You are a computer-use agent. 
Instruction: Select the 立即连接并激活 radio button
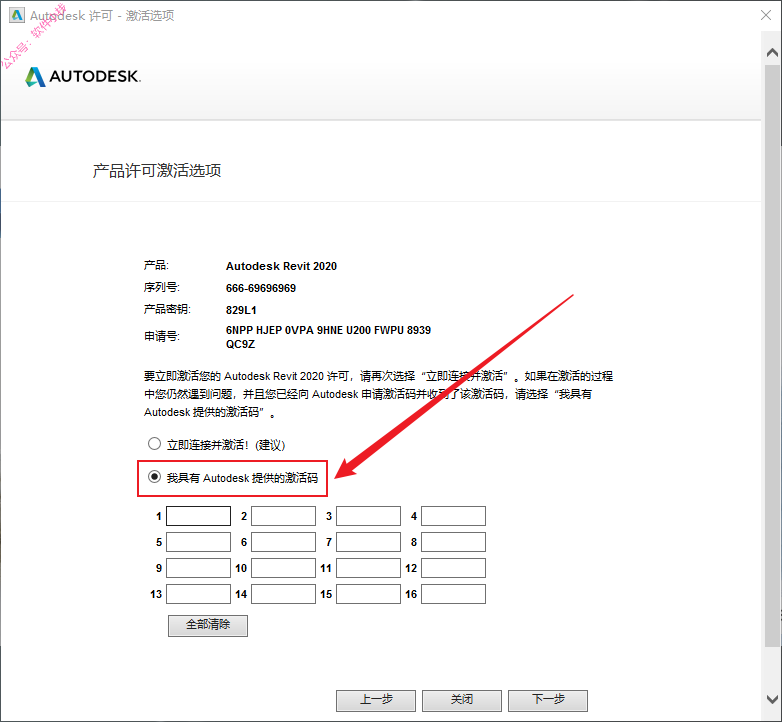pos(154,443)
